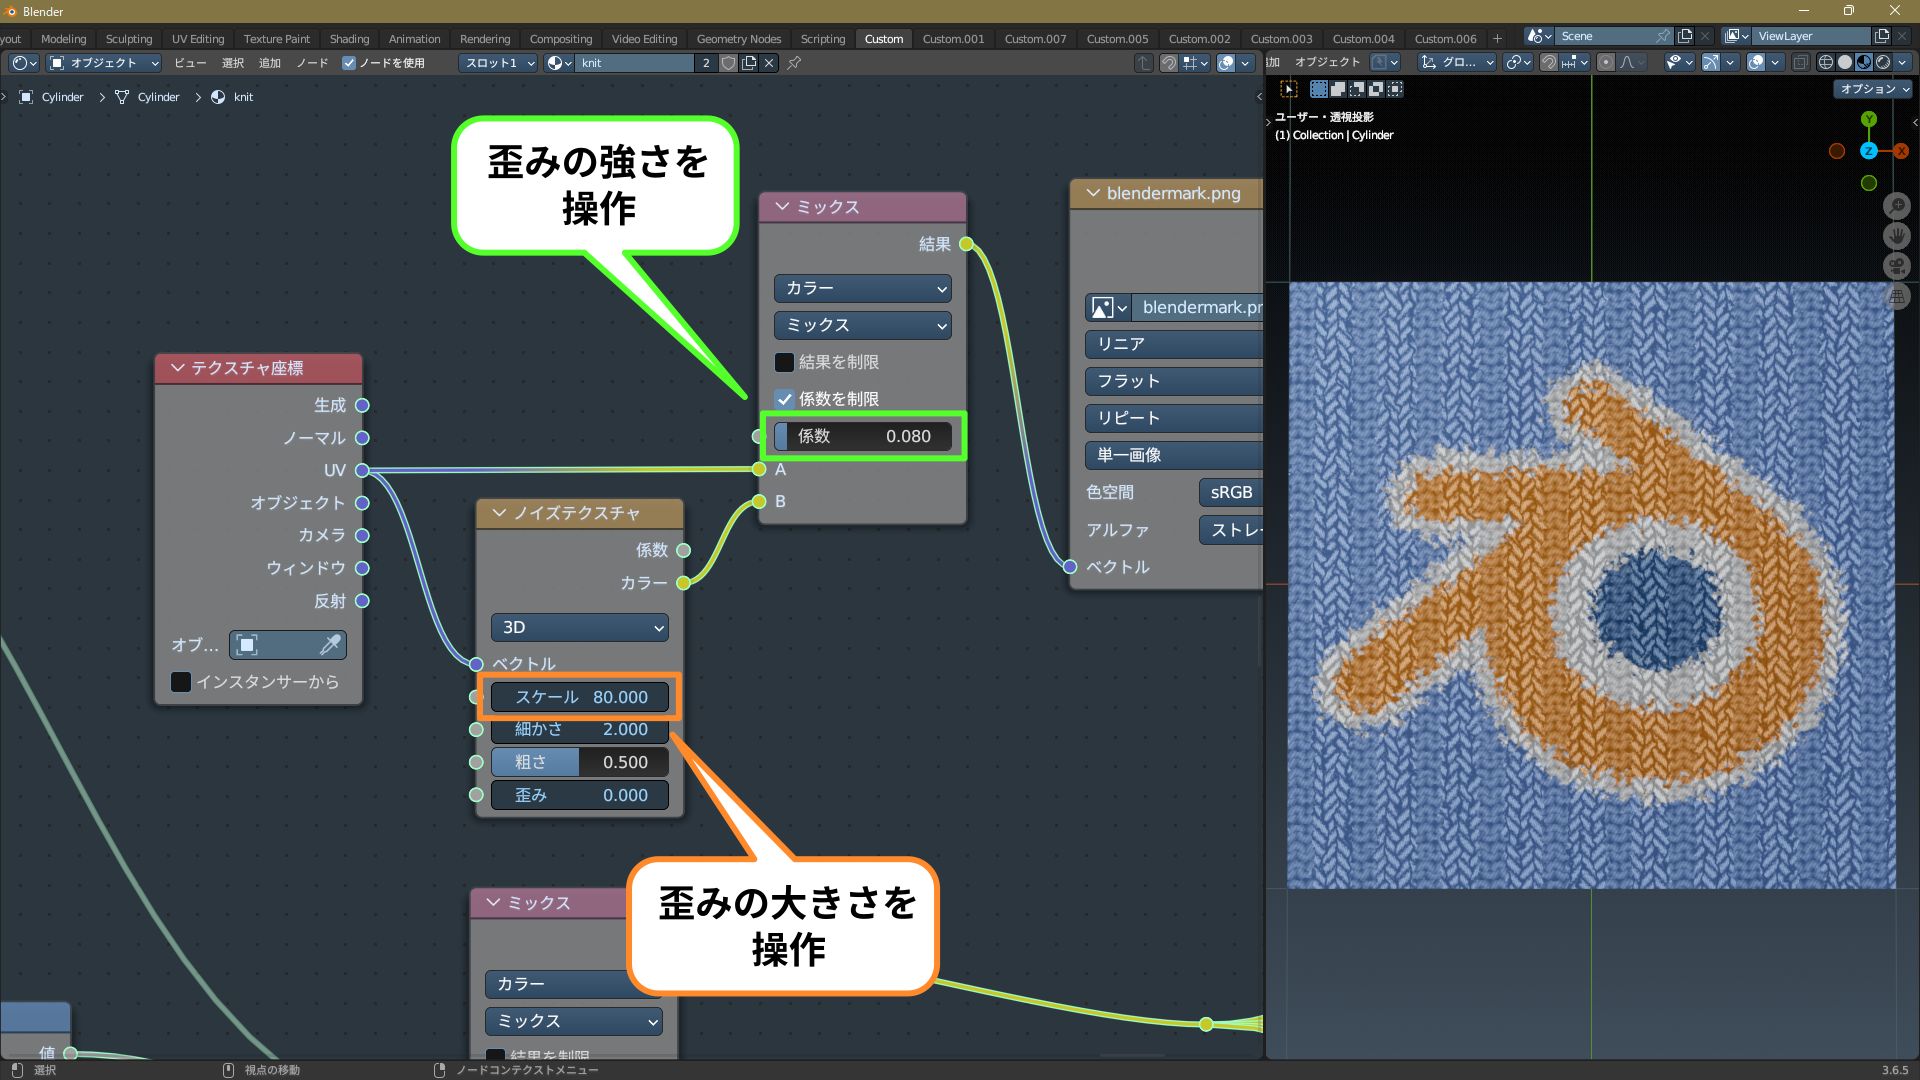Open the 追加 menu in node editor

(x=269, y=63)
